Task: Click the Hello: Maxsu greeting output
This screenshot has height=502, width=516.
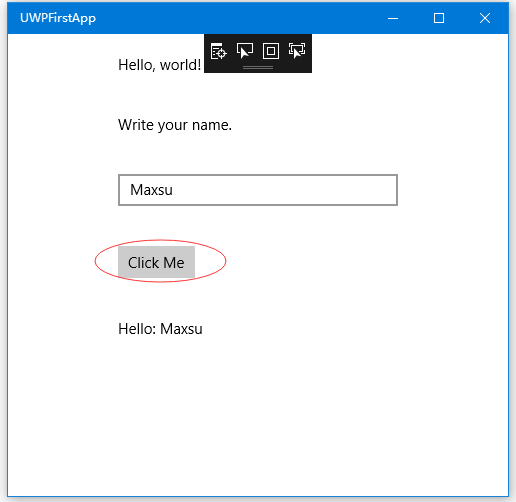Action: tap(160, 329)
